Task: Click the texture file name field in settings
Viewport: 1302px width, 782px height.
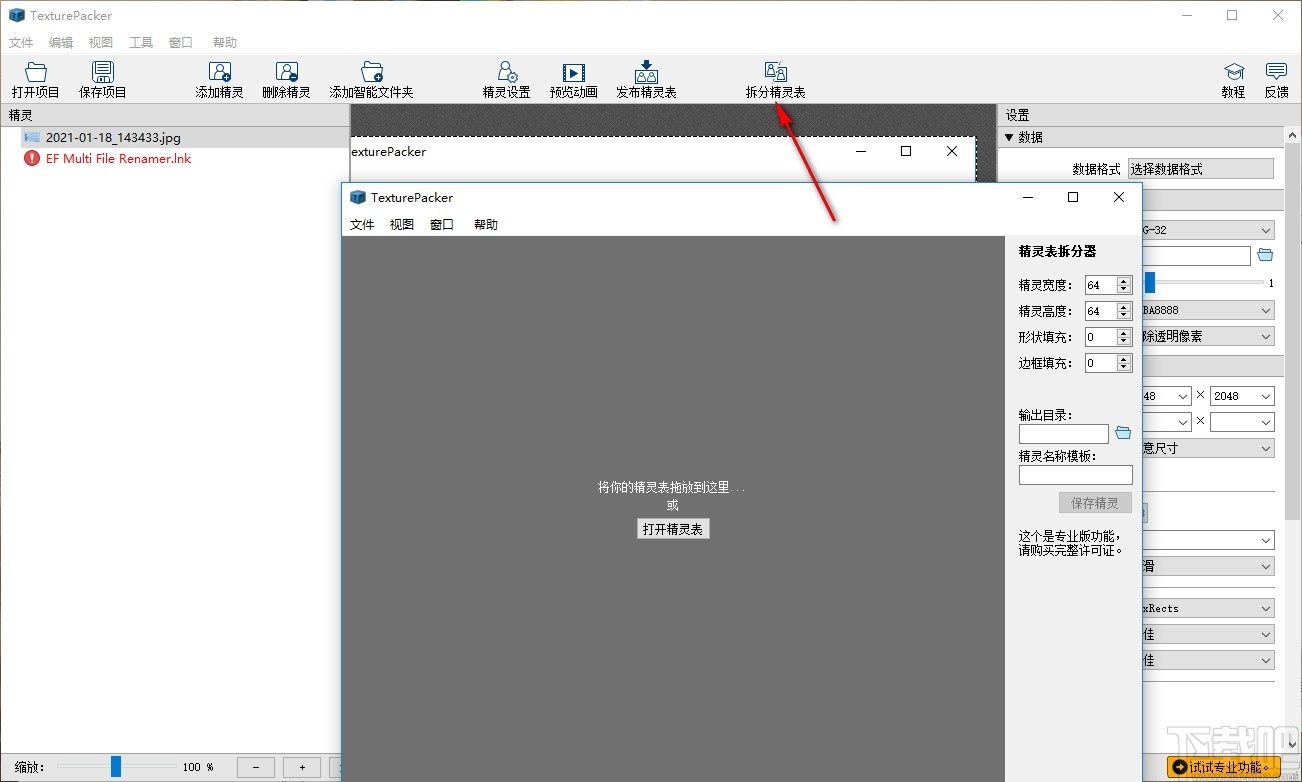Action: [x=1196, y=256]
